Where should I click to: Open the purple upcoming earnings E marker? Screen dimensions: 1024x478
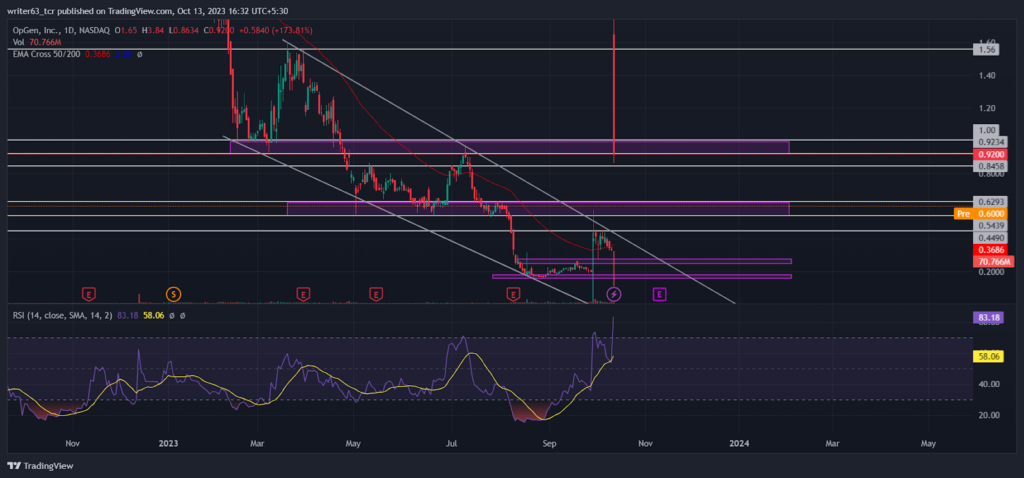(x=660, y=295)
